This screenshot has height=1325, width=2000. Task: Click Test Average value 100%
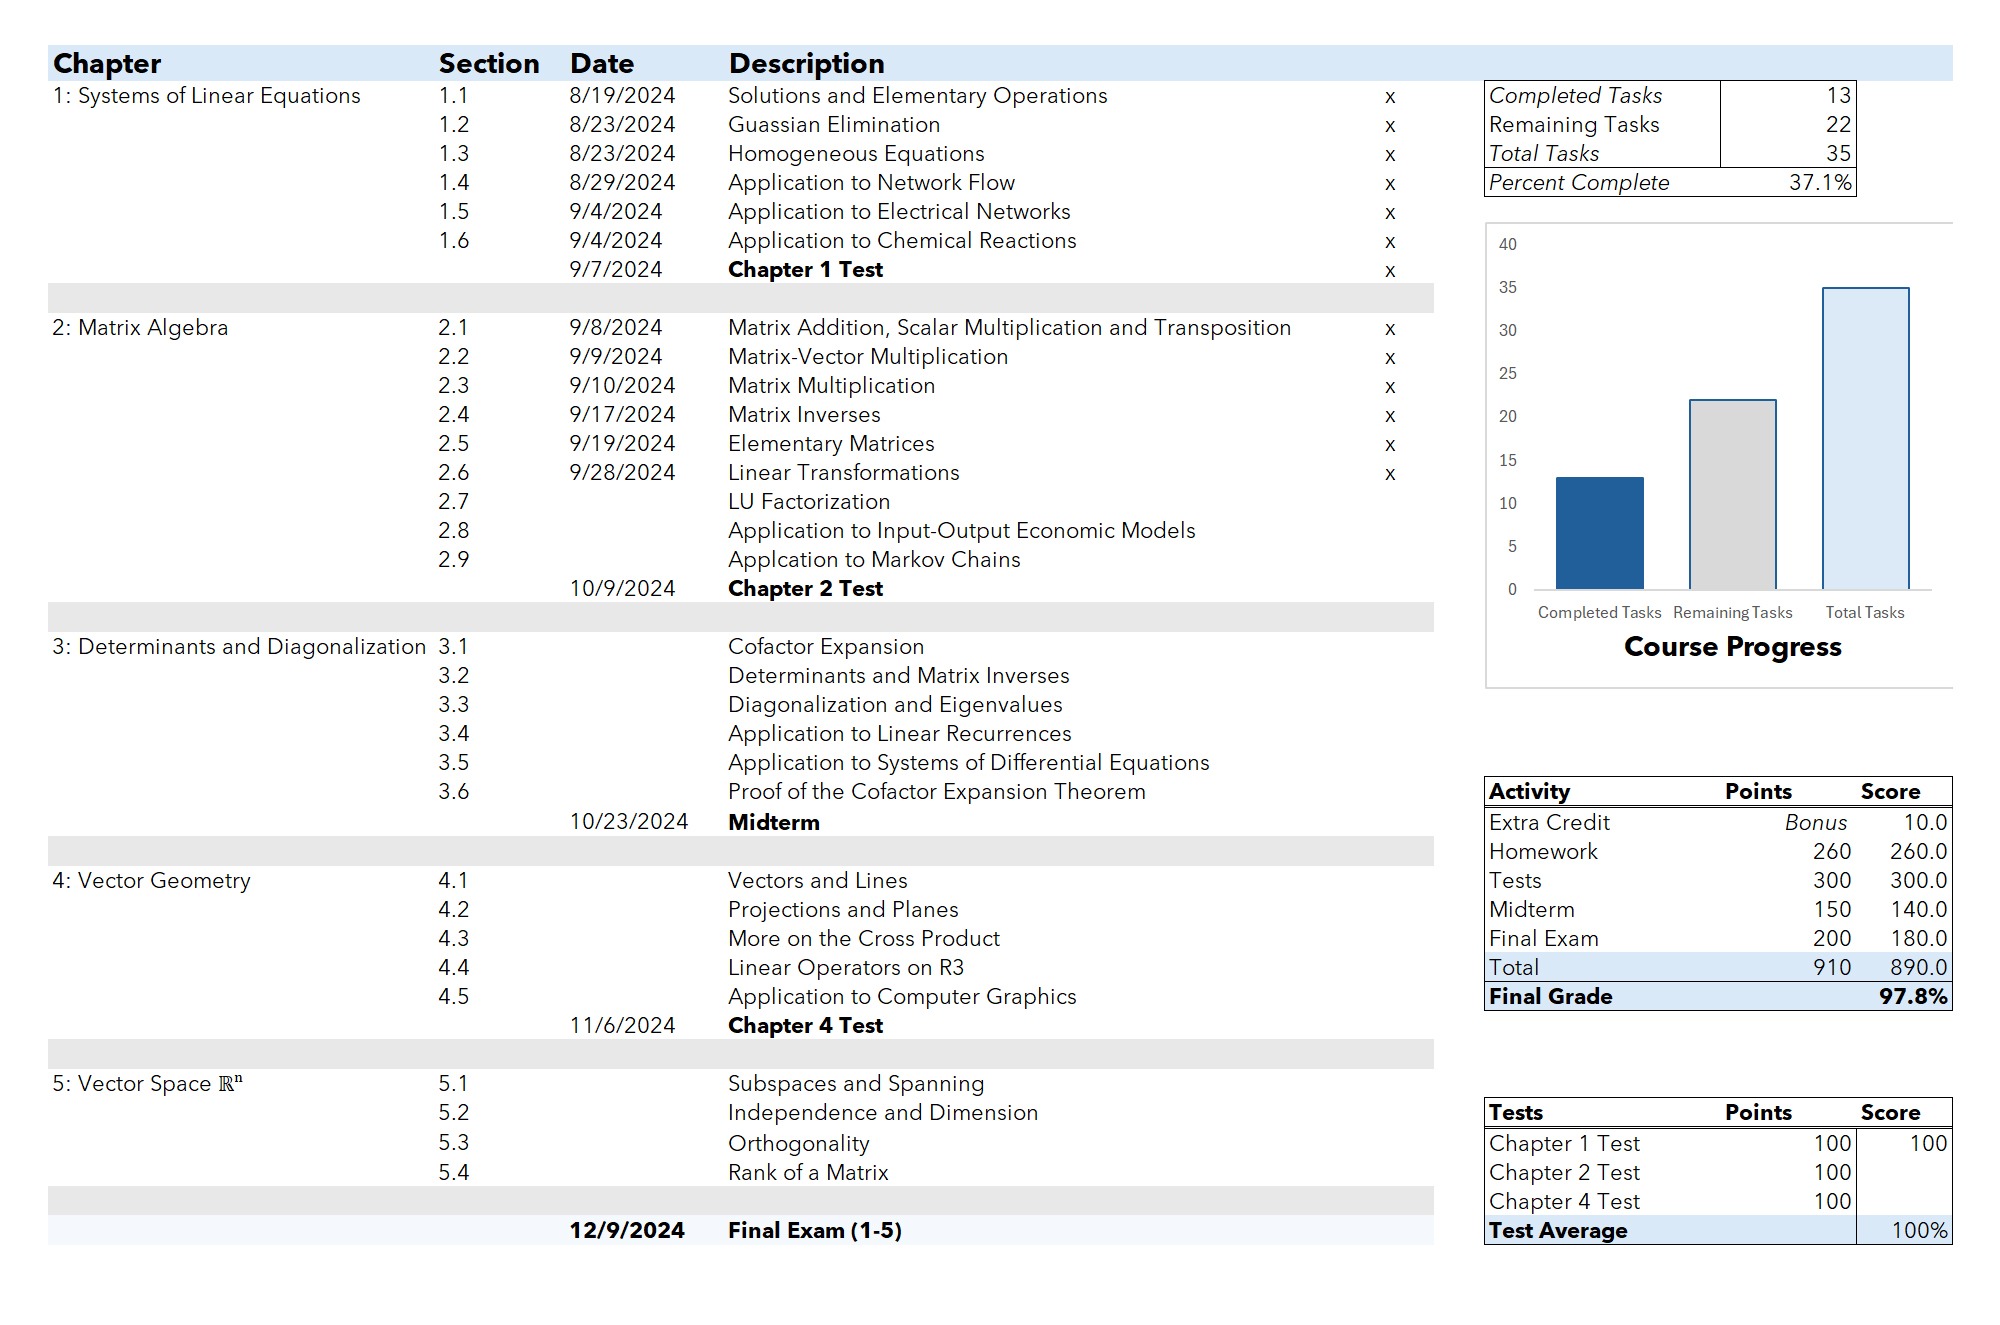1920,1231
